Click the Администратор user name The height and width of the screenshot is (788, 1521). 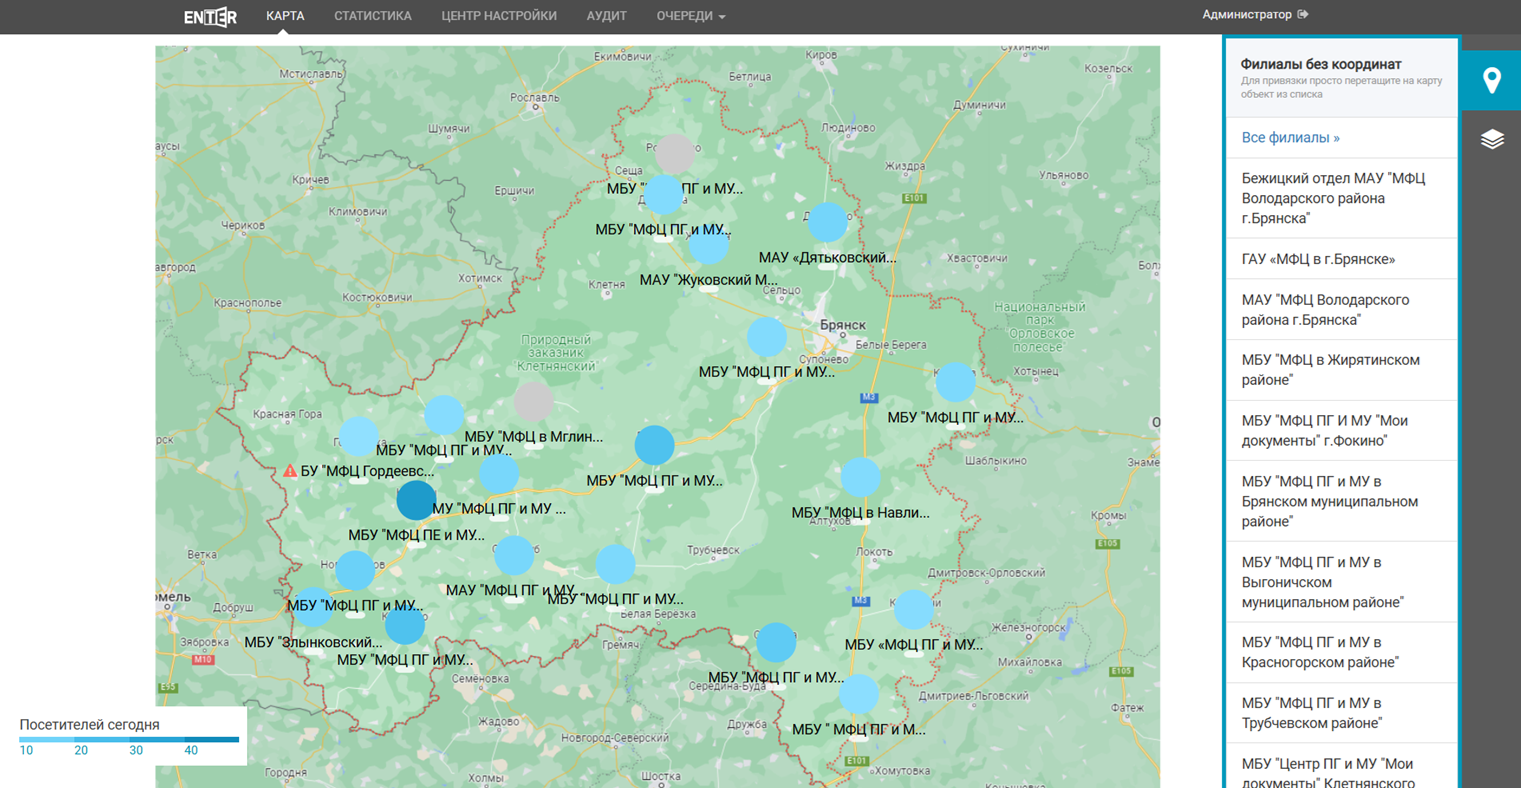(1247, 15)
